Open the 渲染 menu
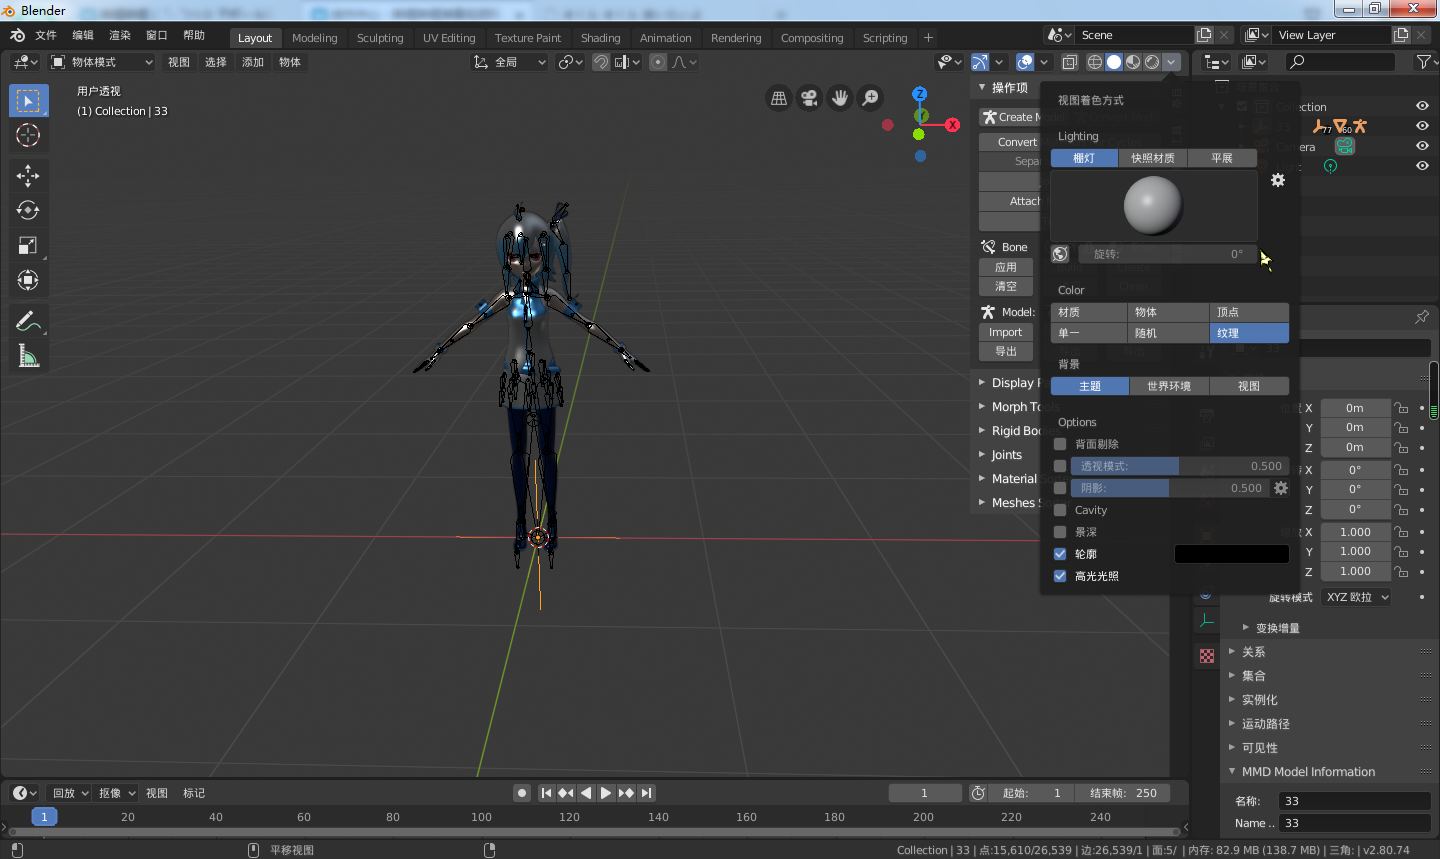The width and height of the screenshot is (1440, 859). tap(120, 35)
